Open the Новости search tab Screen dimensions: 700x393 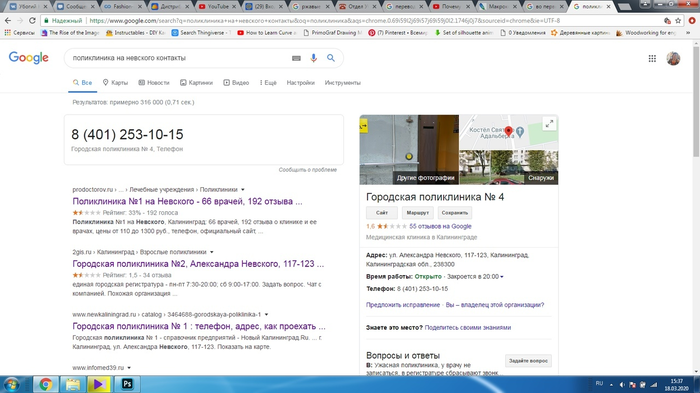[x=154, y=83]
